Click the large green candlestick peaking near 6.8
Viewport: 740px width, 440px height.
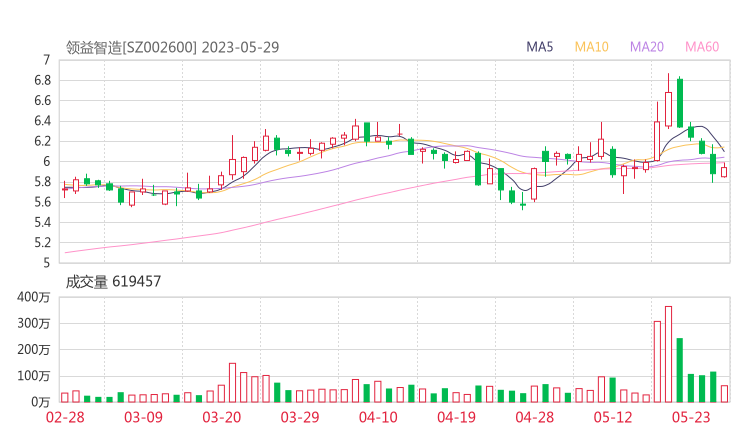680,103
